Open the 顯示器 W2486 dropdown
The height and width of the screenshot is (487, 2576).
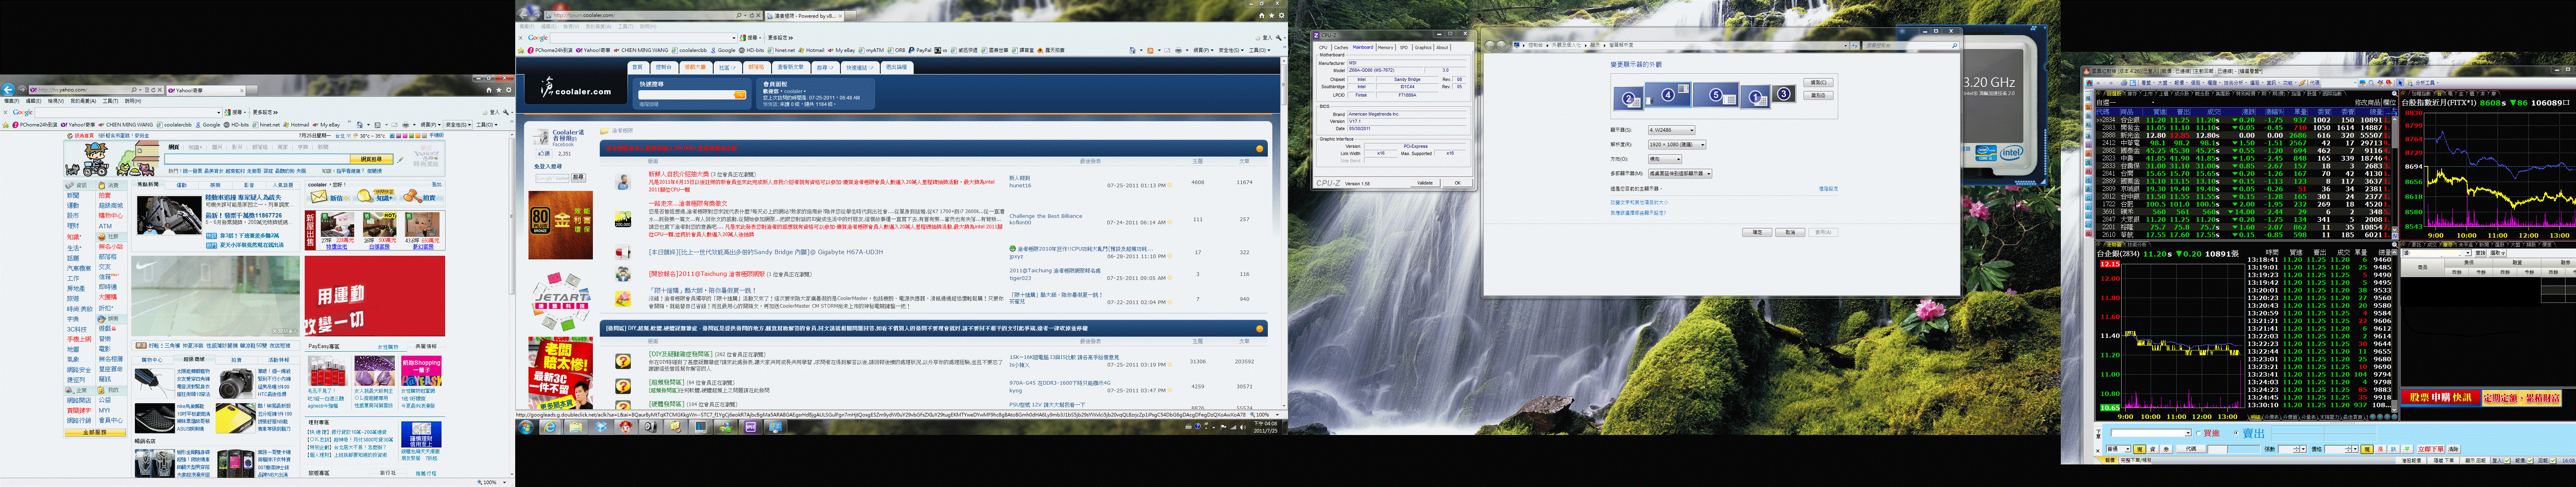pyautogui.click(x=1672, y=130)
